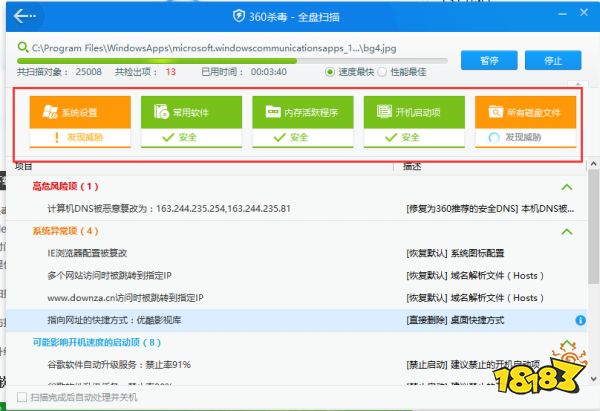Collapse the 系统异常项 group
The height and width of the screenshot is (411, 600).
click(x=567, y=232)
